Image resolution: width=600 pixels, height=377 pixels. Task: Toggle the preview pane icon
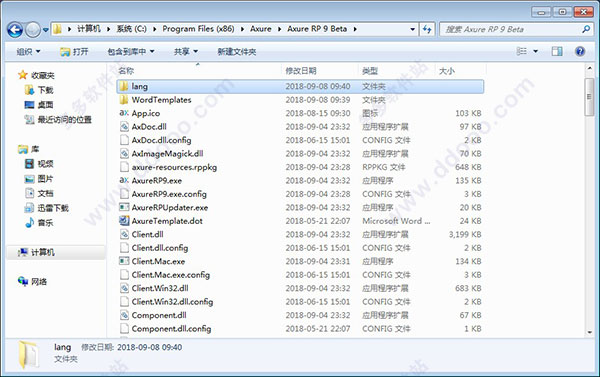click(x=557, y=51)
